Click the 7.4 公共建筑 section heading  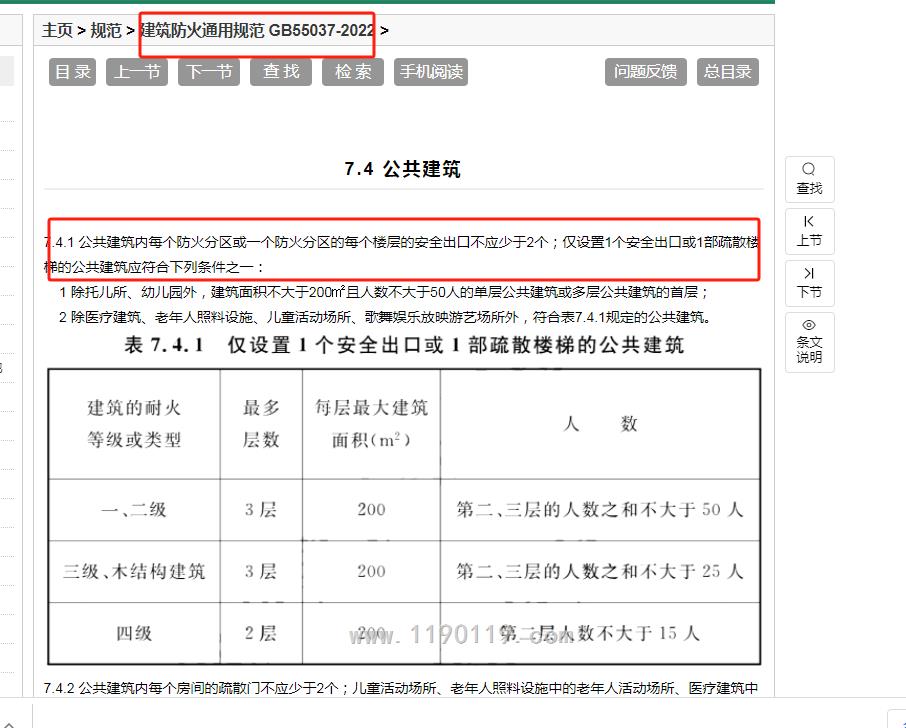coord(403,170)
